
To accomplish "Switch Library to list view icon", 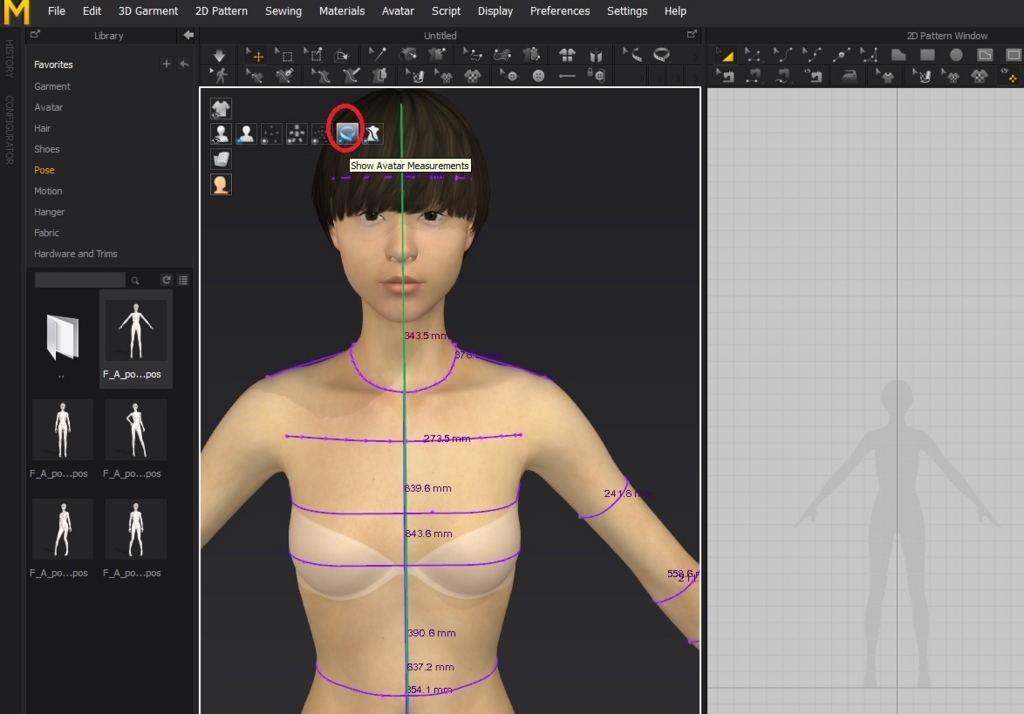I will [x=183, y=280].
